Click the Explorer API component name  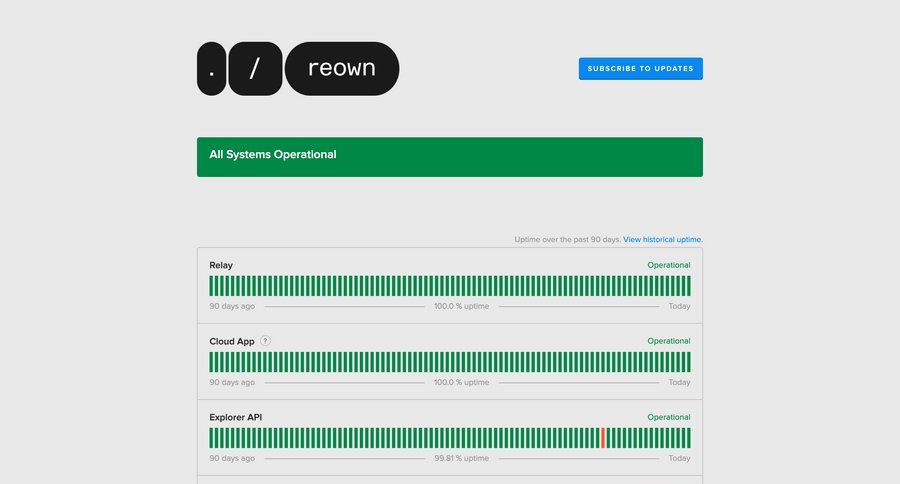coord(236,417)
